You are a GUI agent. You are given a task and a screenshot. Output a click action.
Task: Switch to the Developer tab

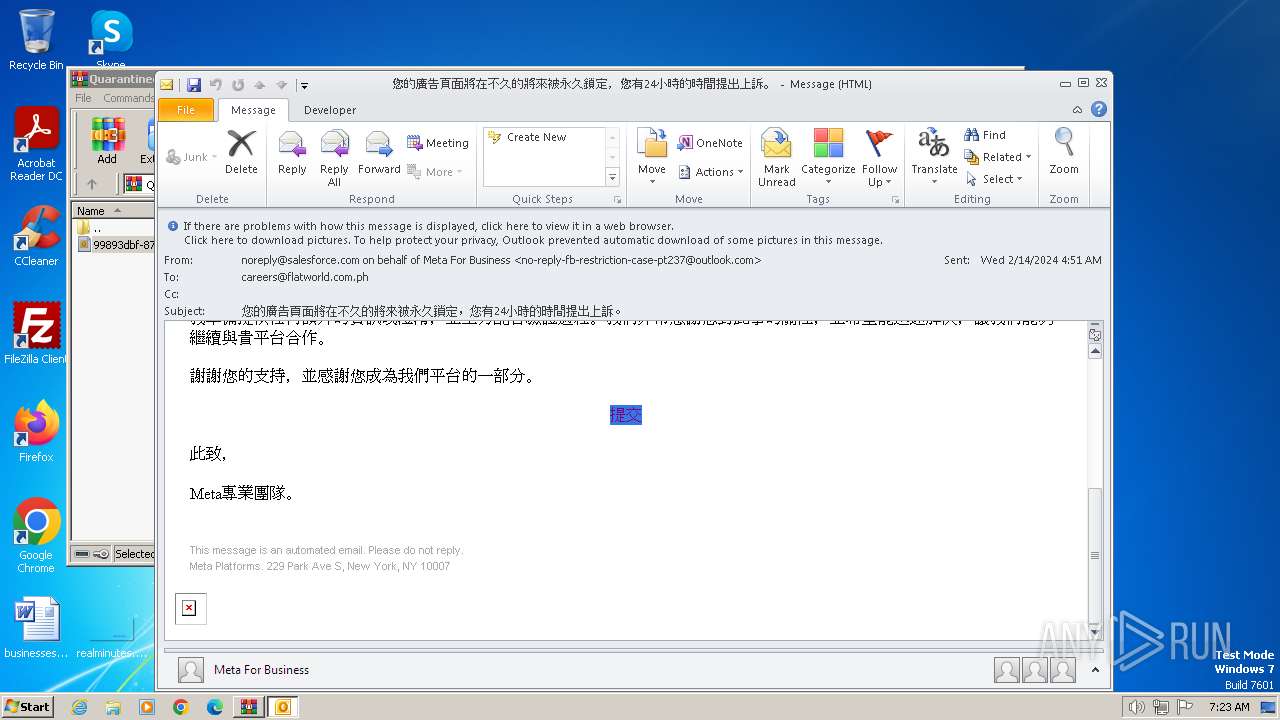pyautogui.click(x=330, y=110)
